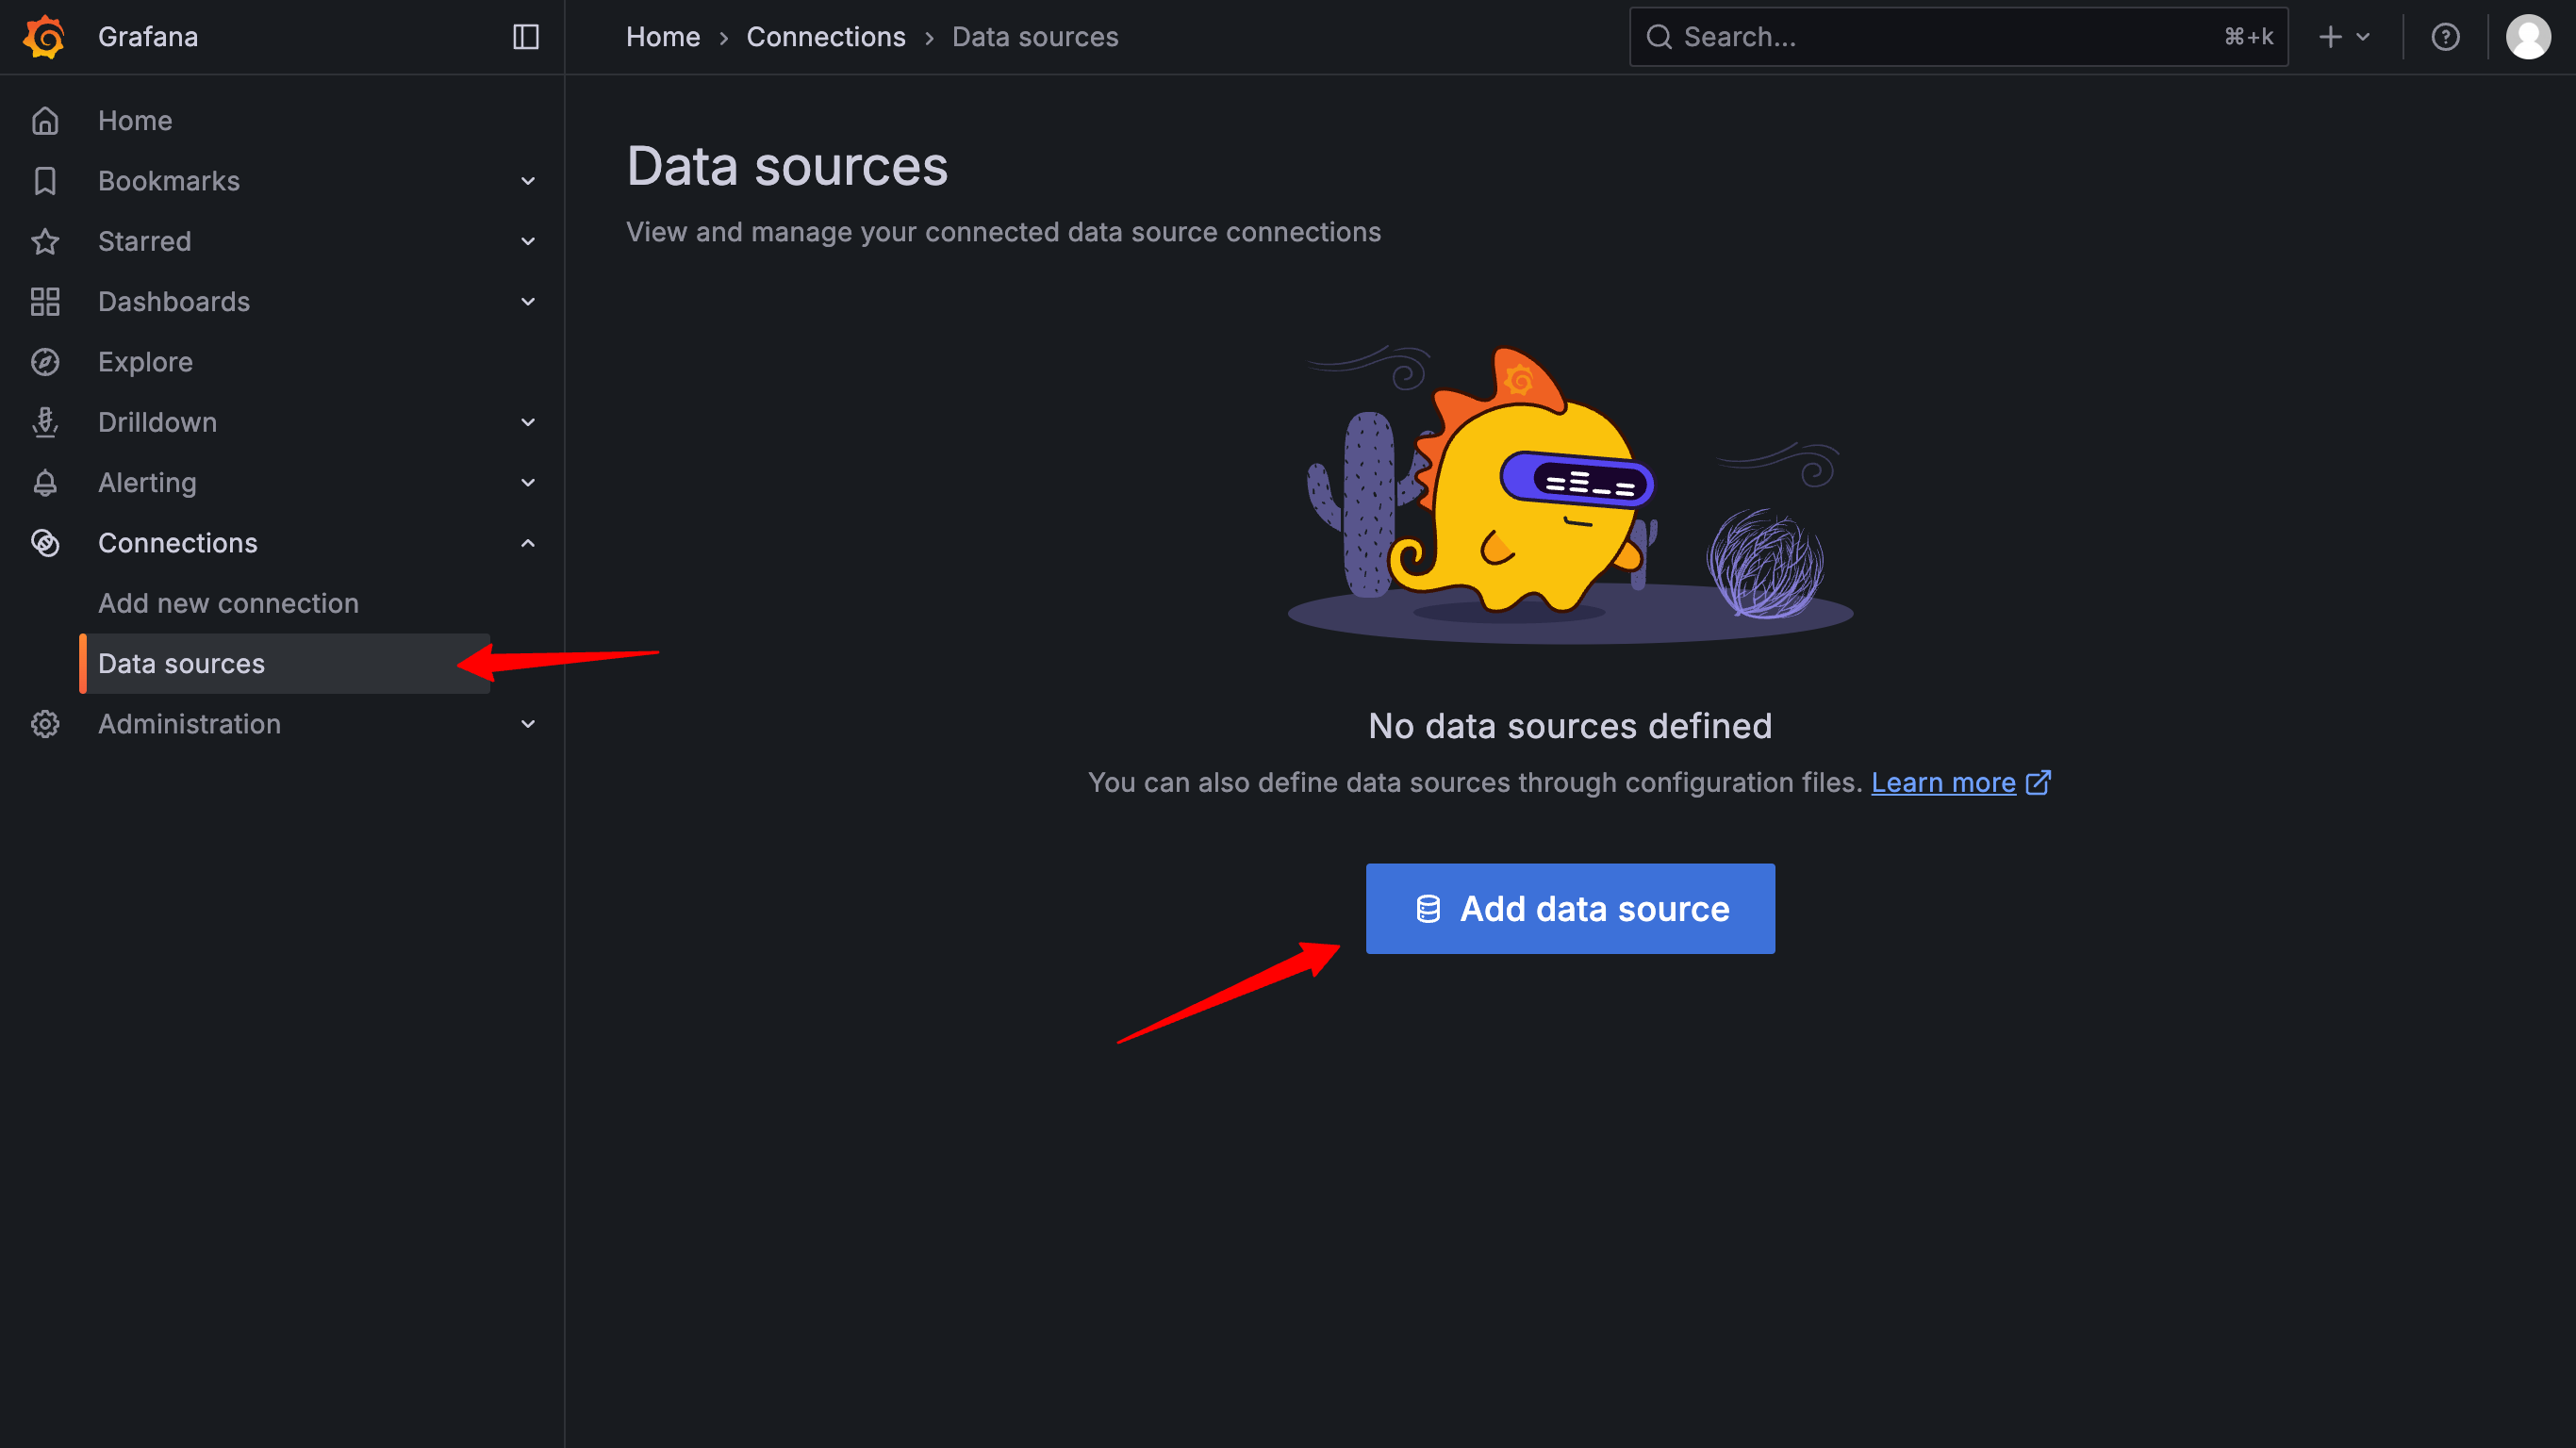Expand the Starred section chevron
Image resolution: width=2576 pixels, height=1448 pixels.
click(x=528, y=241)
